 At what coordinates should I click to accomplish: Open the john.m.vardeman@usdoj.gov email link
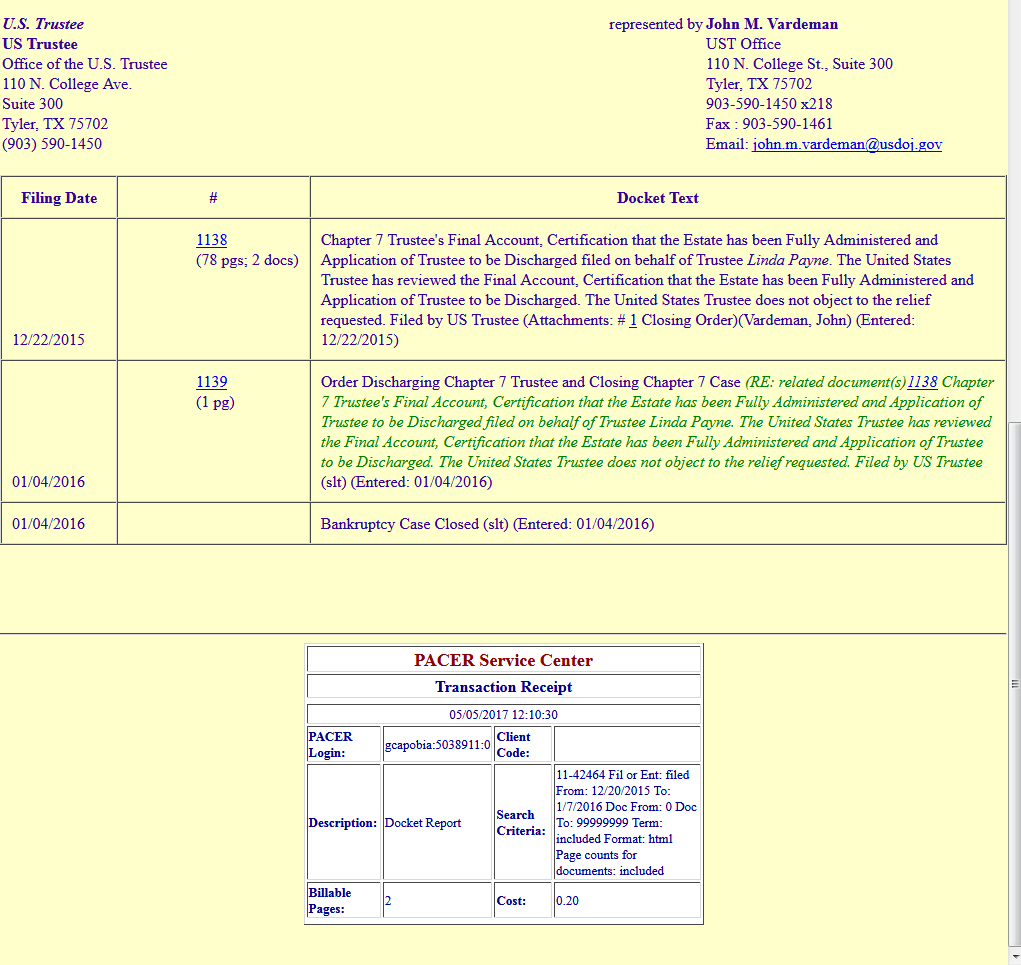pos(846,145)
